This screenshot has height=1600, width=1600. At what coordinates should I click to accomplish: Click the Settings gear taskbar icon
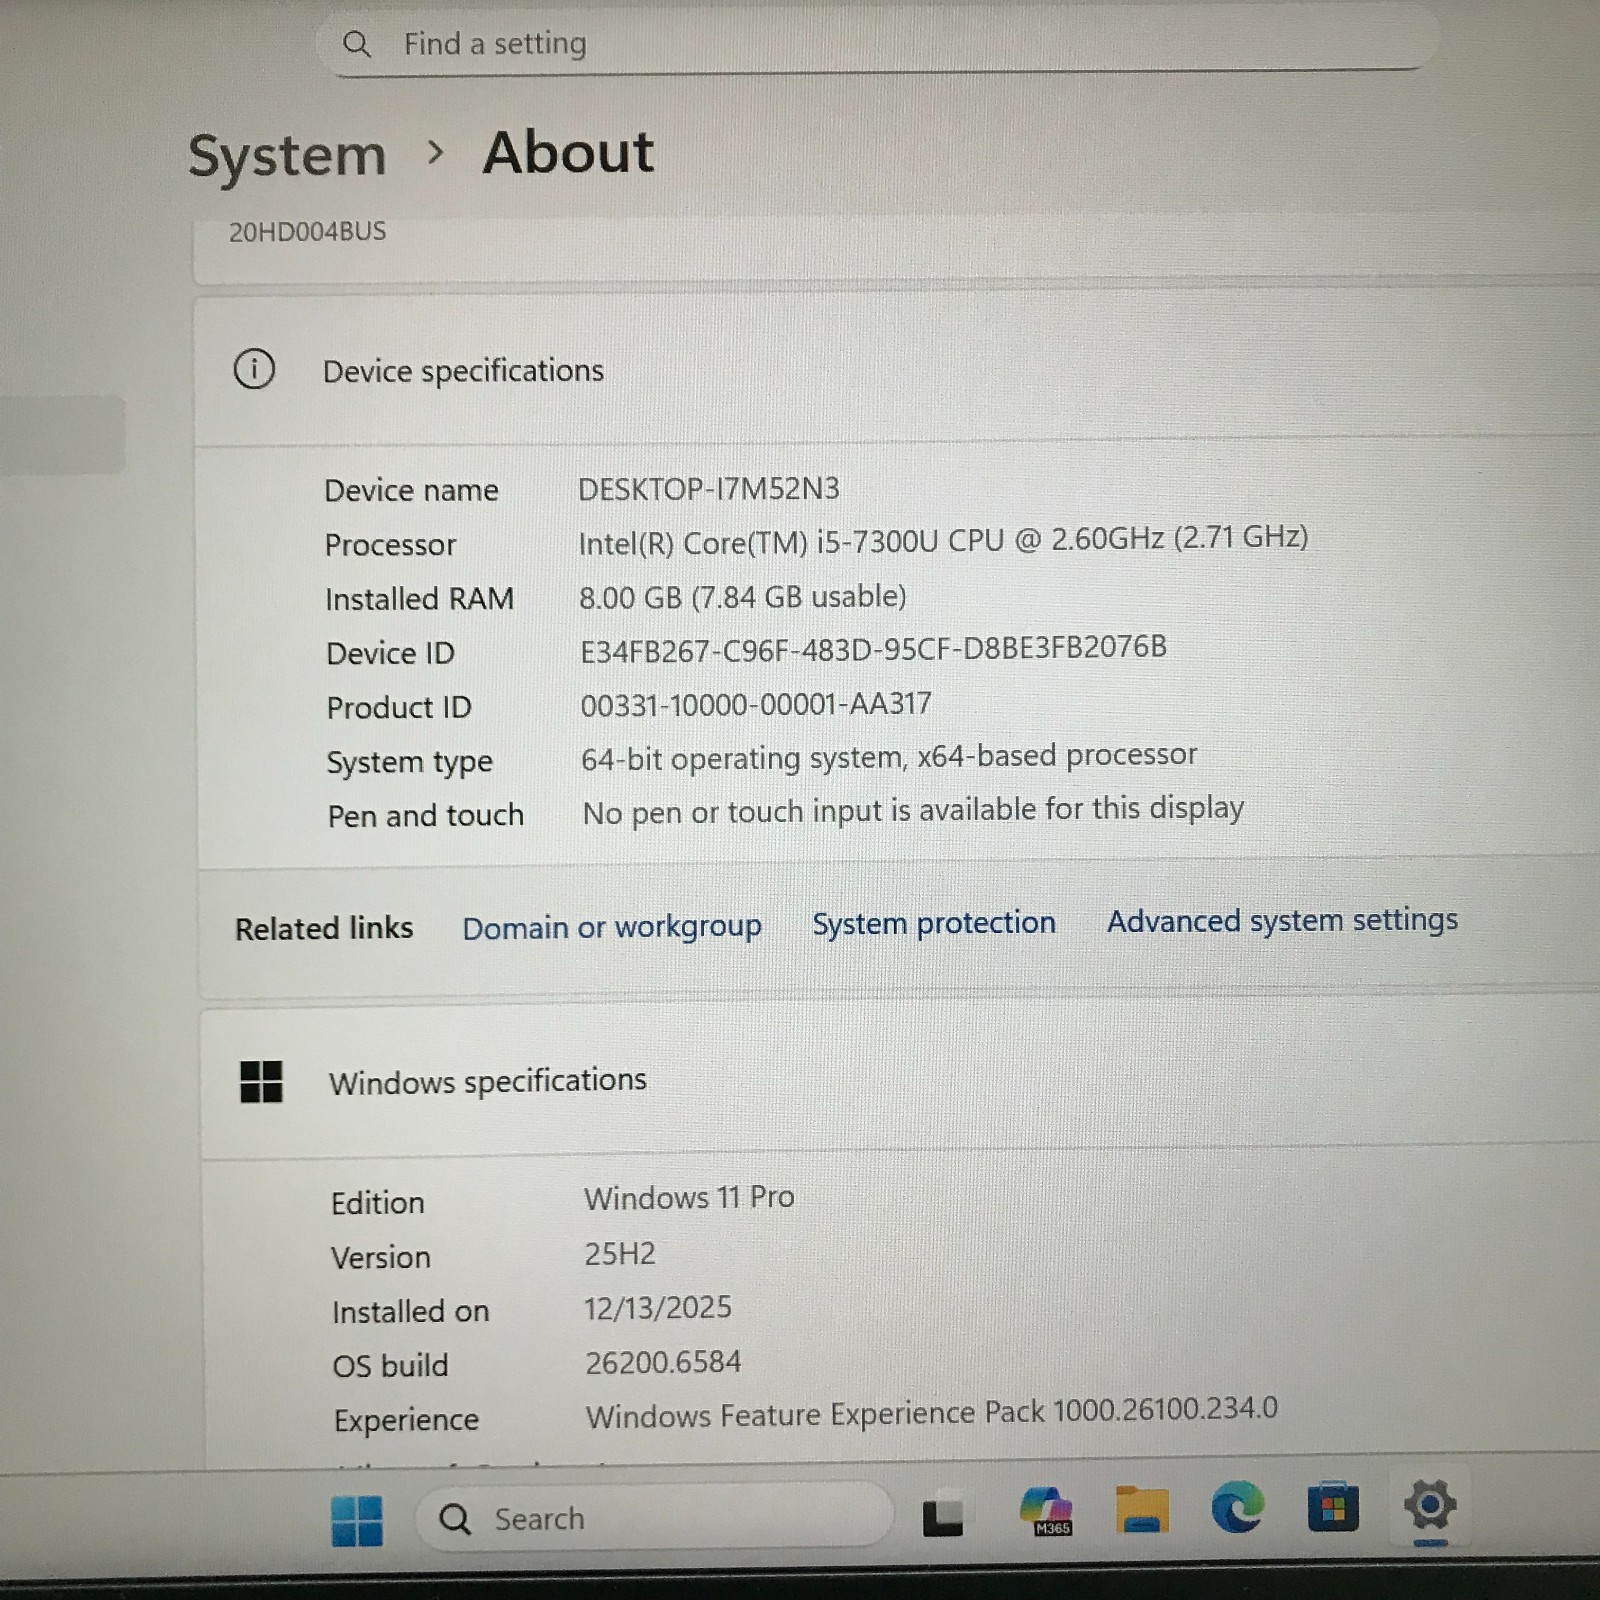1430,1505
